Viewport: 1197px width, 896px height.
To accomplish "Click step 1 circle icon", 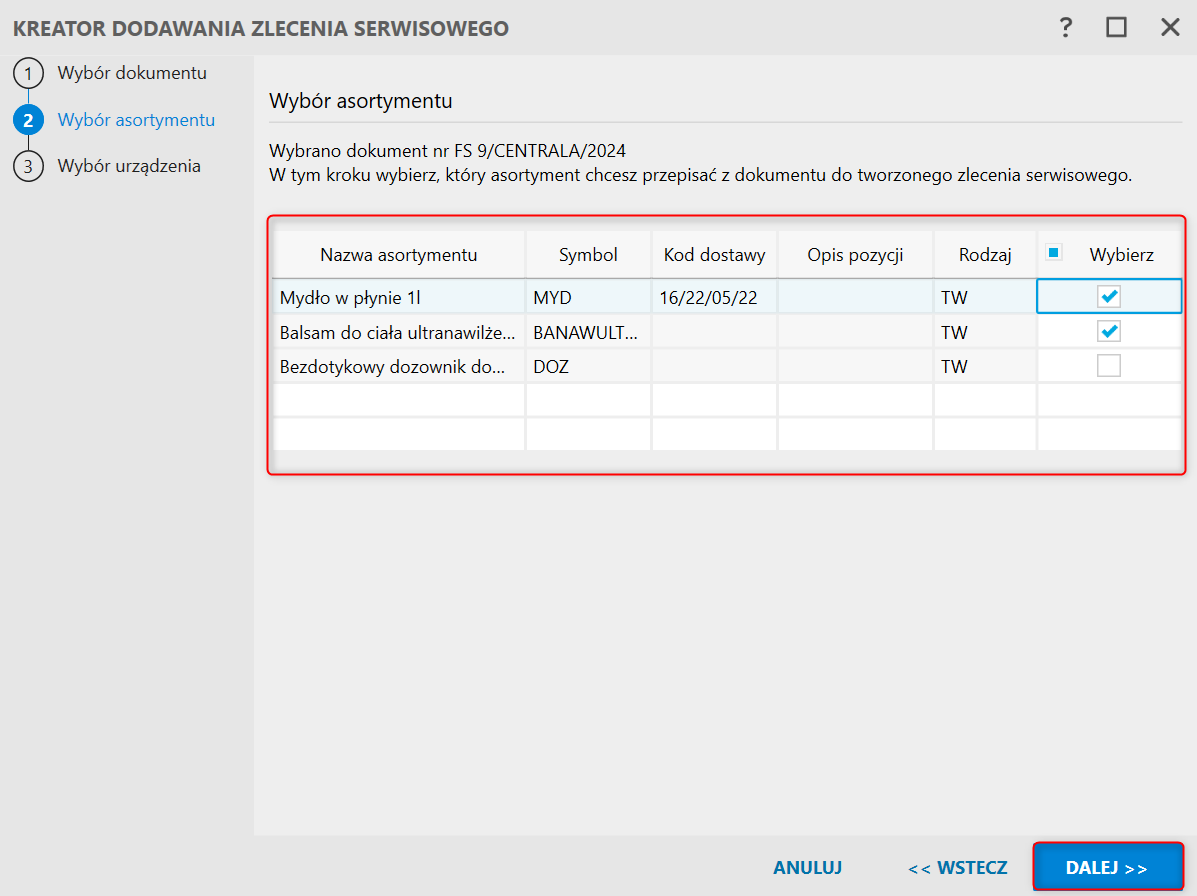I will (x=28, y=74).
